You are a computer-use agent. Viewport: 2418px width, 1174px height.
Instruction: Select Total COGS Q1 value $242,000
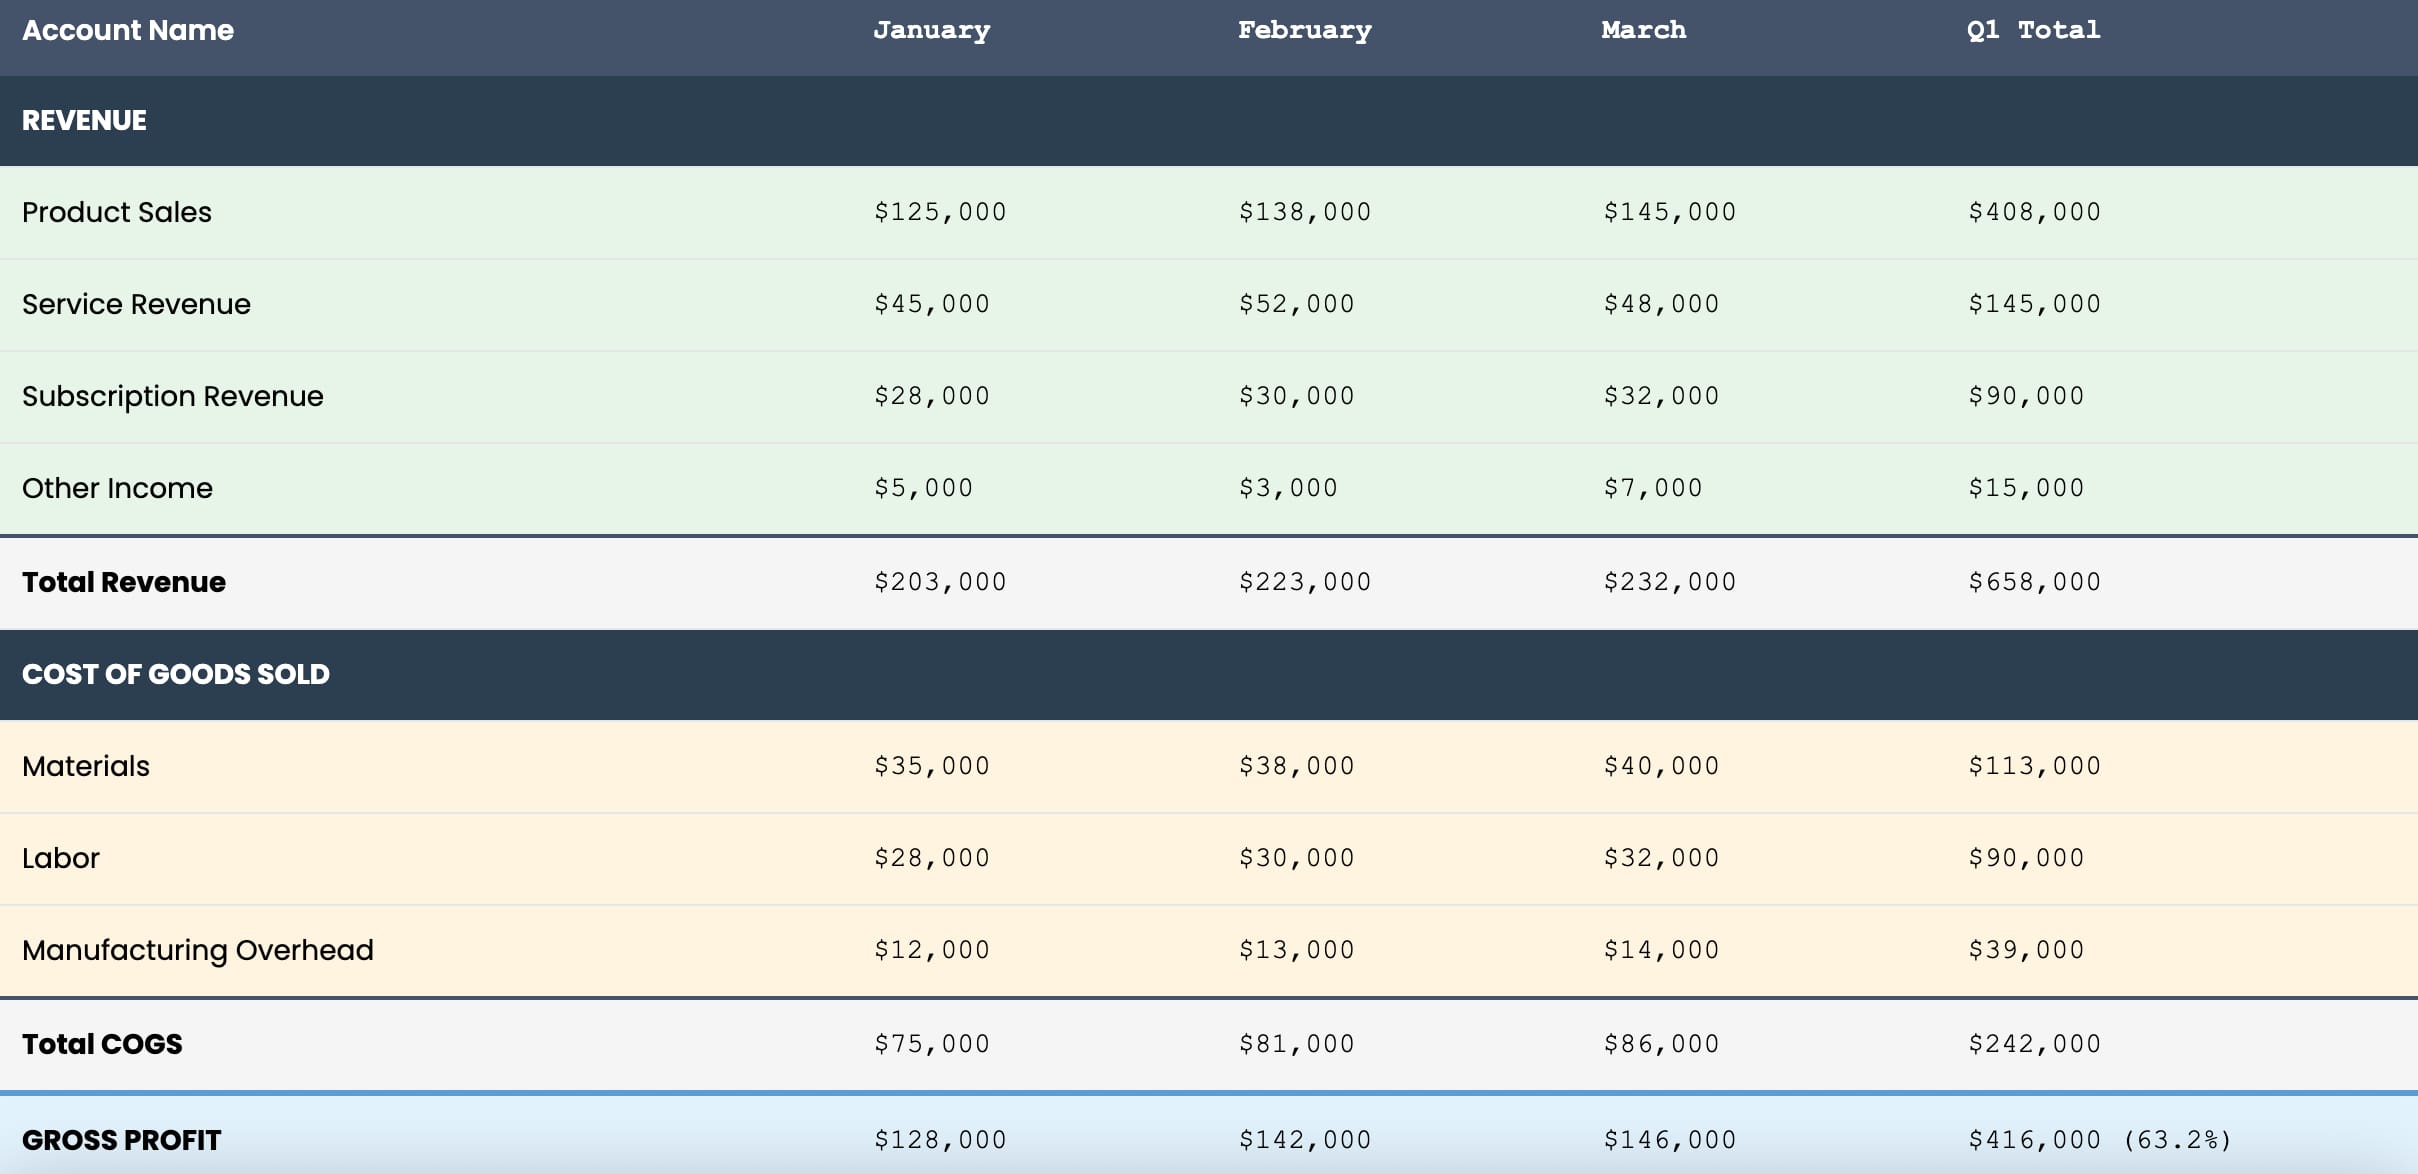coord(2034,1044)
